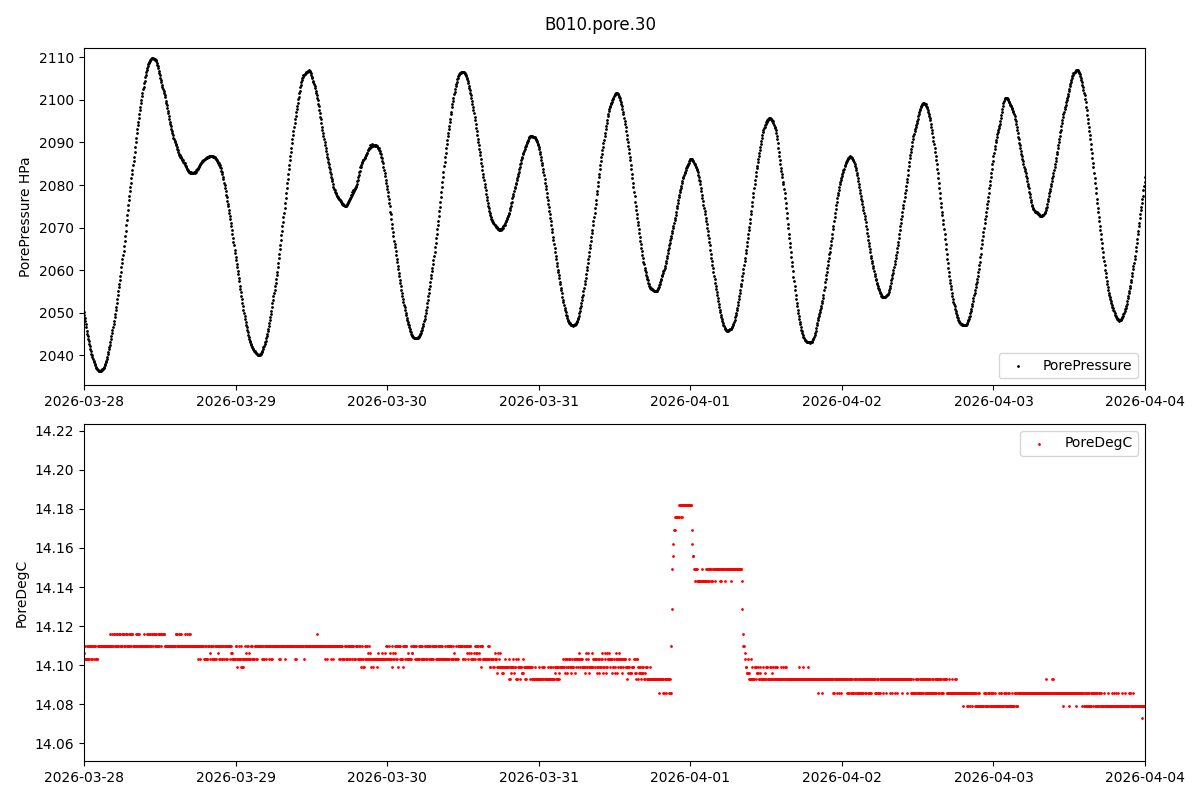Select the plot title B010.pore.30

pos(600,24)
